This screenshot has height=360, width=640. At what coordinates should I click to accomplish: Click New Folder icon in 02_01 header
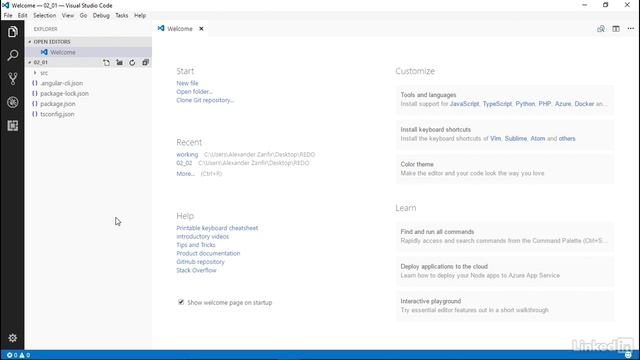tap(119, 62)
